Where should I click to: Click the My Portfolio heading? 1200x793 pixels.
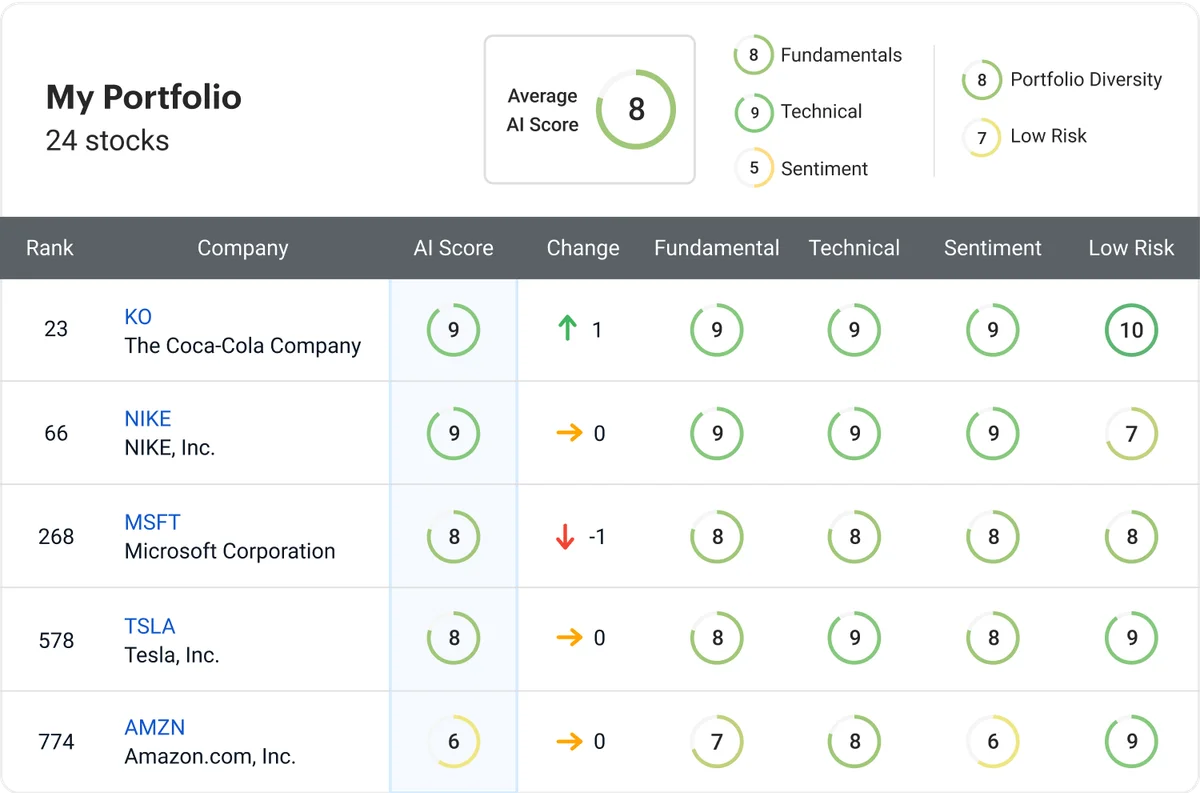pyautogui.click(x=143, y=97)
